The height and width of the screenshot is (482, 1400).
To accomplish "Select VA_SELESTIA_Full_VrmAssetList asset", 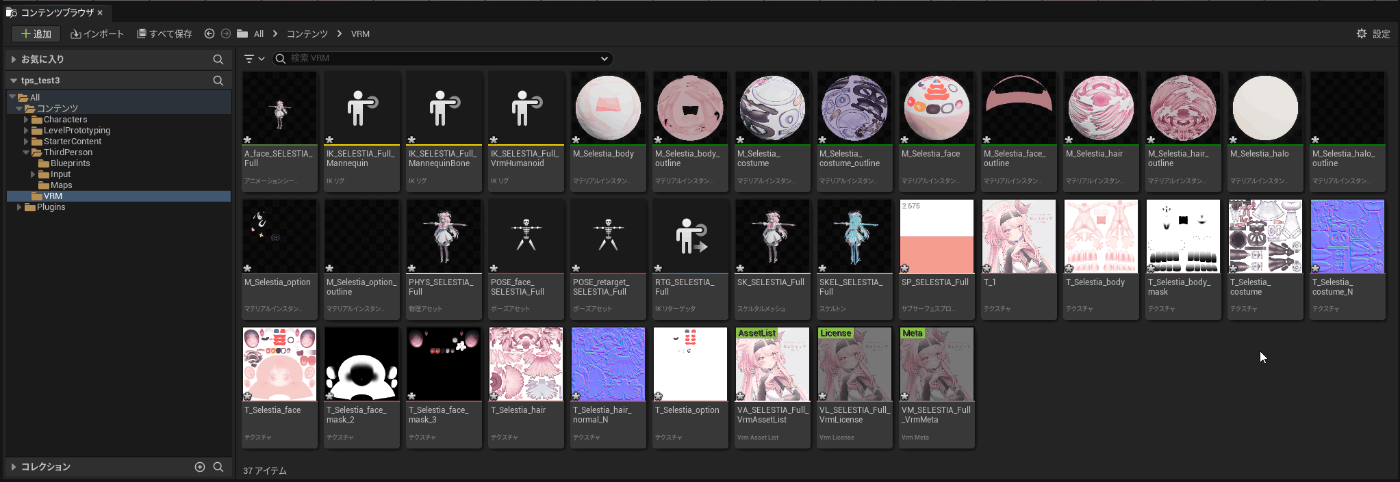I will [x=772, y=387].
